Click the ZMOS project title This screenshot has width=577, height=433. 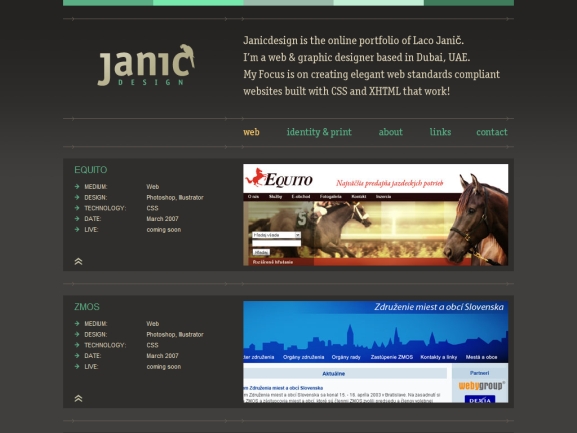87,307
